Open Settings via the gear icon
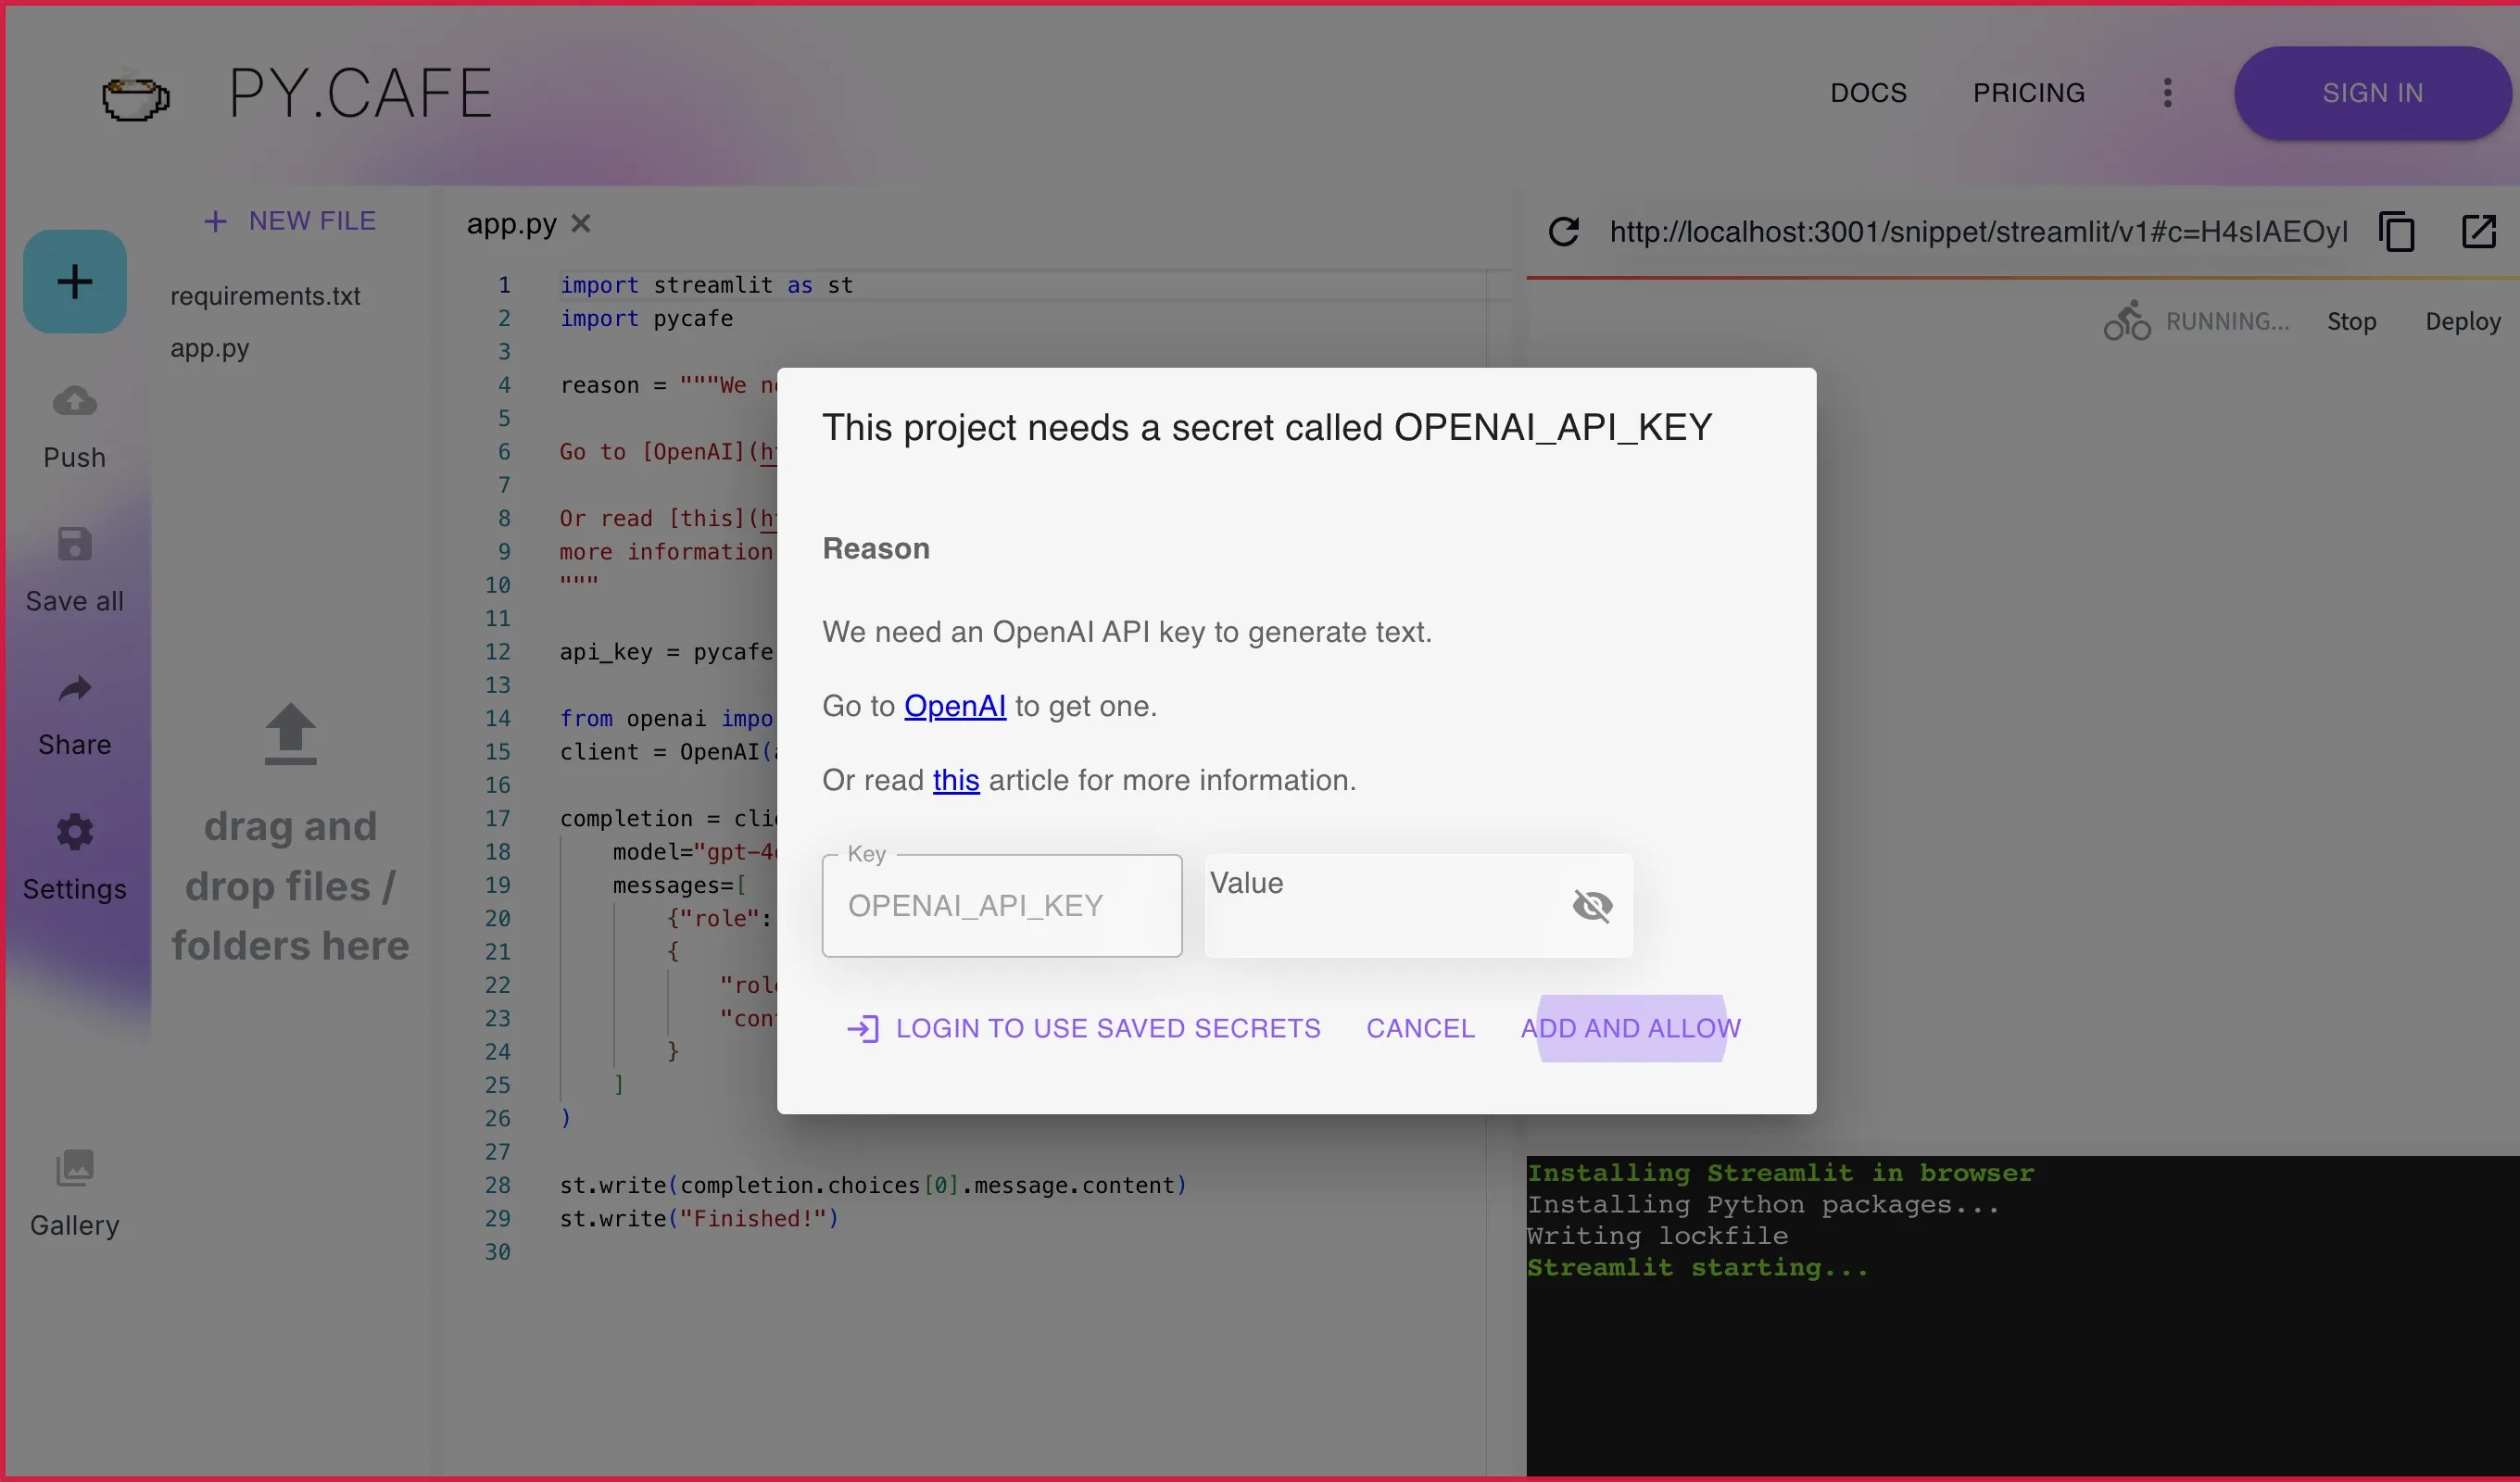Viewport: 2520px width, 1482px height. (75, 832)
